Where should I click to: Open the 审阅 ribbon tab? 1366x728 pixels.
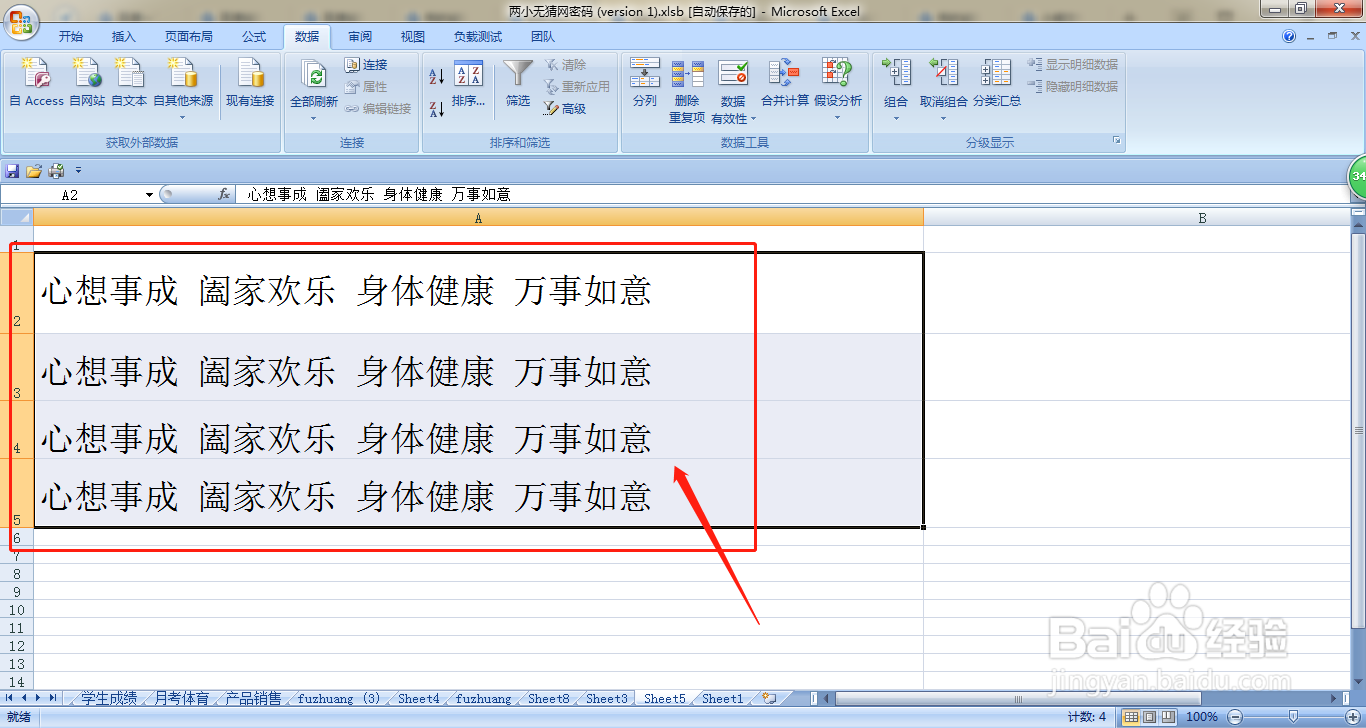click(360, 37)
